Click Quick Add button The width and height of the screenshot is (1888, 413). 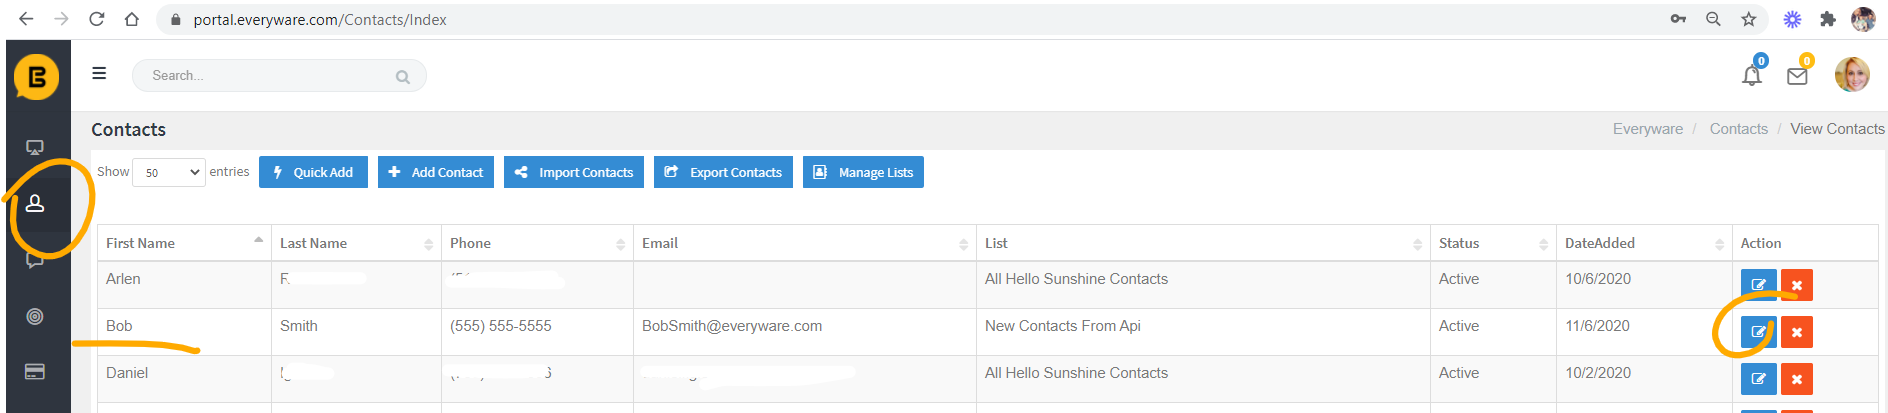tap(313, 172)
